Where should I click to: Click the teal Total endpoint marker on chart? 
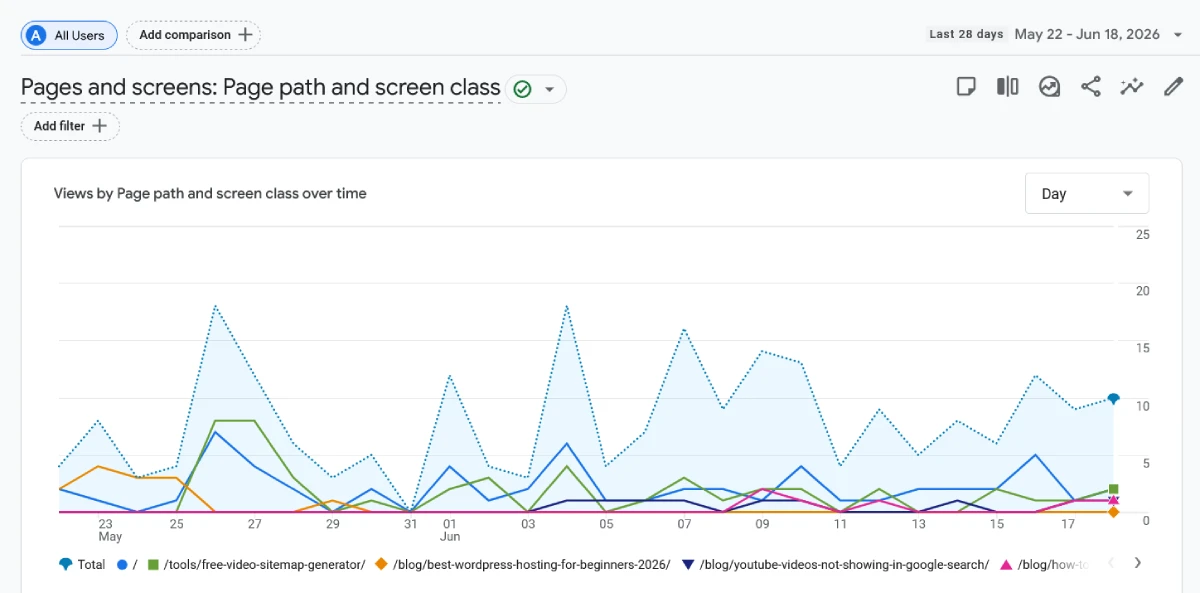[1113, 399]
